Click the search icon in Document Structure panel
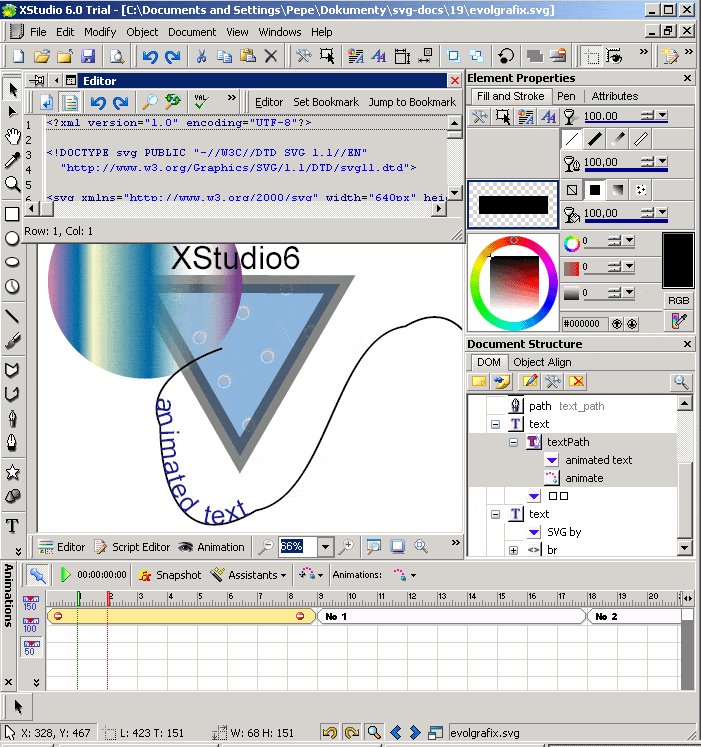701x747 pixels. click(x=681, y=381)
